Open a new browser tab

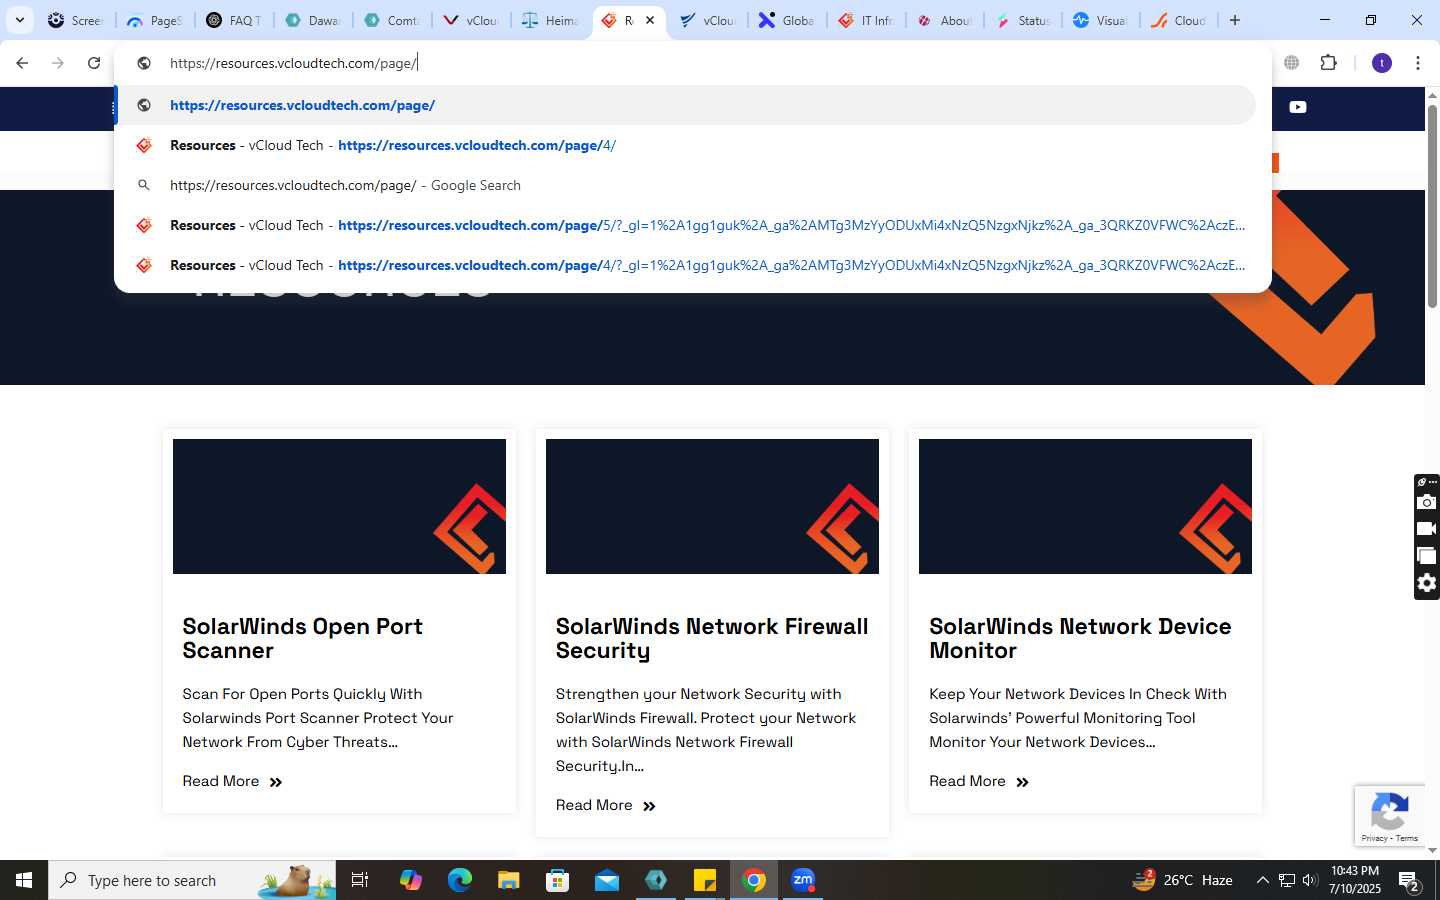click(1235, 20)
